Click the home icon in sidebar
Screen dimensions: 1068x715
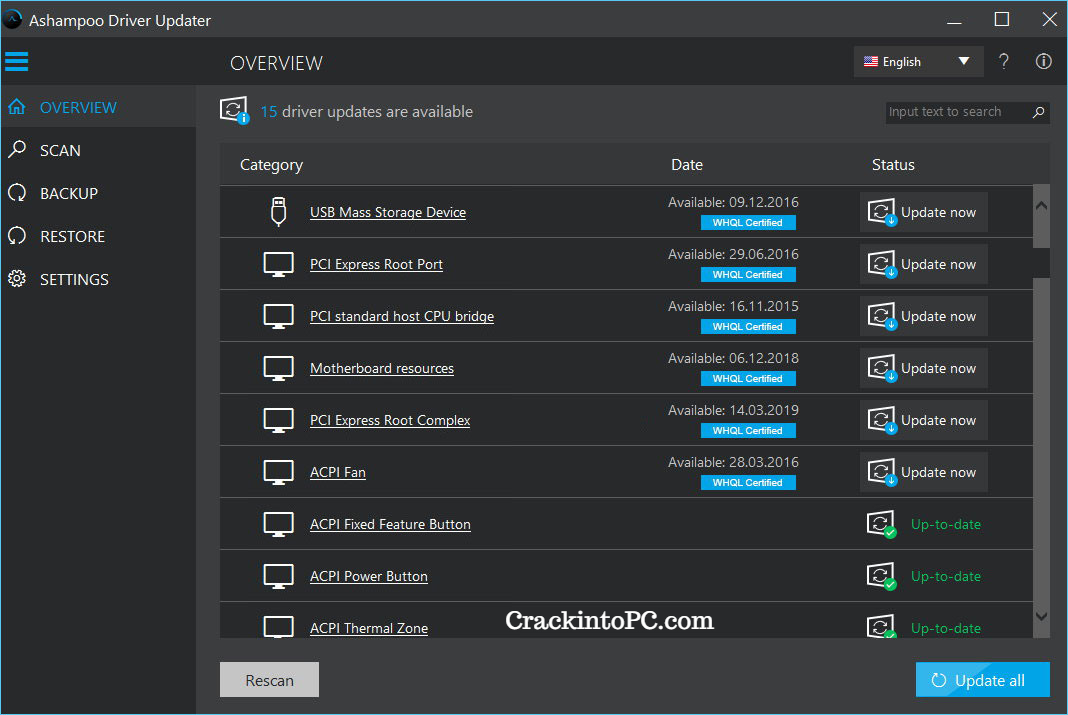[x=17, y=107]
